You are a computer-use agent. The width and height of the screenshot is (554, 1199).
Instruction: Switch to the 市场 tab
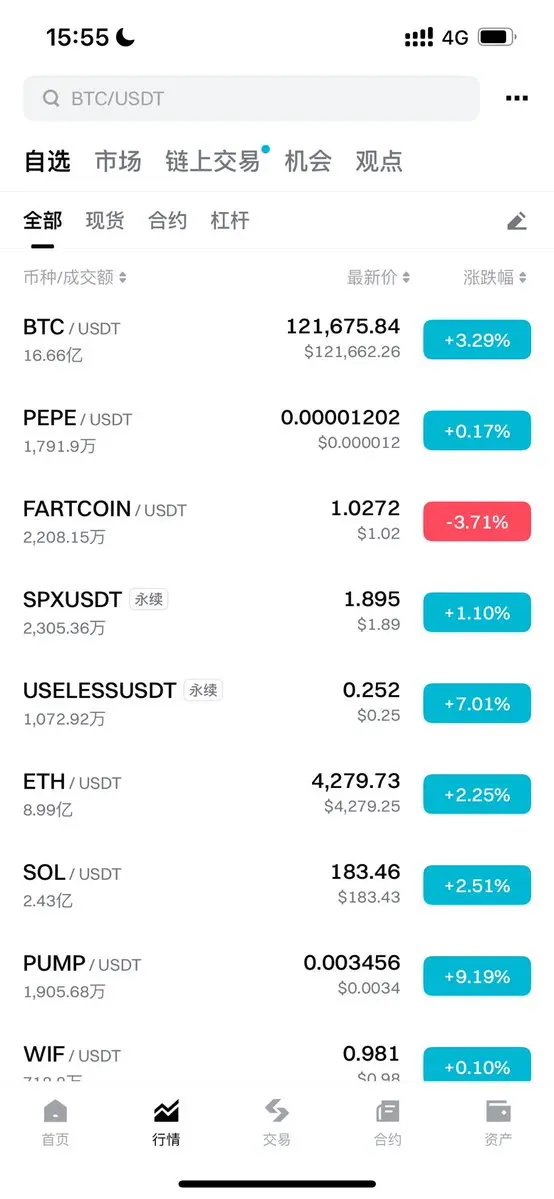(x=118, y=161)
